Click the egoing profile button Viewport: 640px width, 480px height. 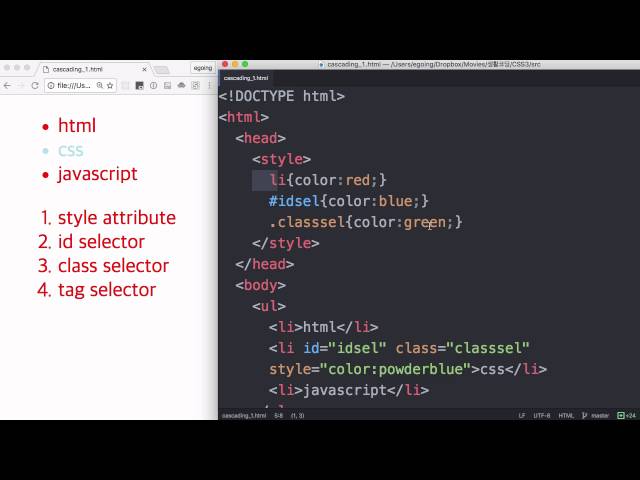click(x=203, y=68)
